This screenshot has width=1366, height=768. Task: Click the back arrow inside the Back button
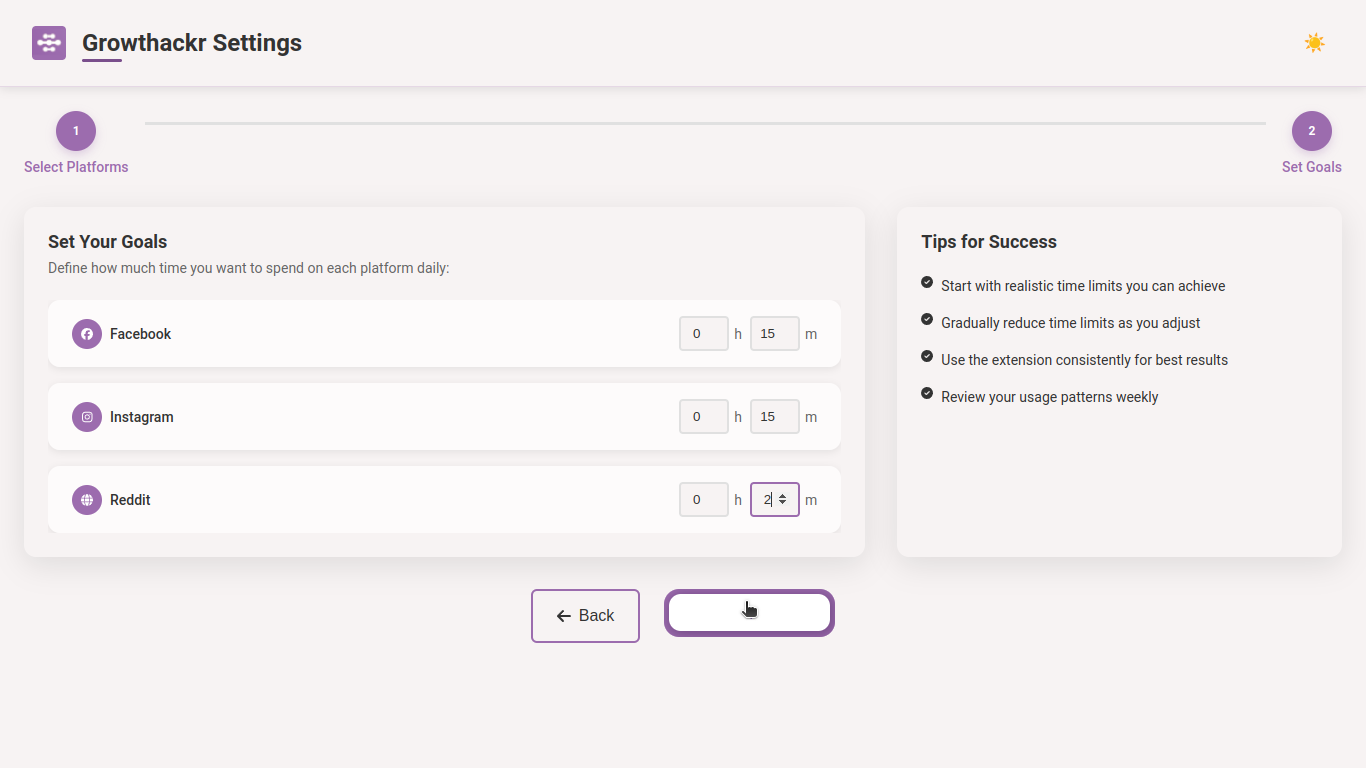pos(562,616)
